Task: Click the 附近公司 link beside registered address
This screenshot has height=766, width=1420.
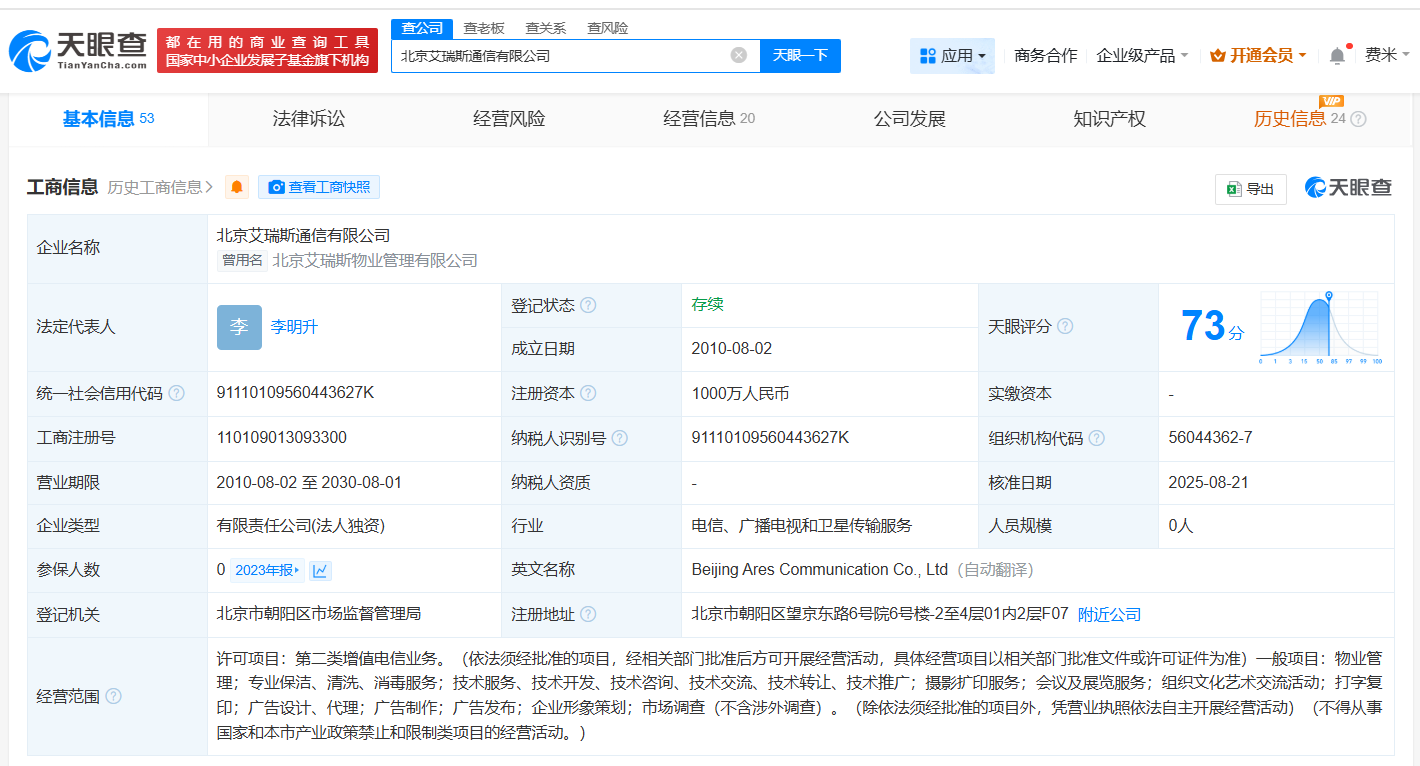Action: [x=1108, y=615]
